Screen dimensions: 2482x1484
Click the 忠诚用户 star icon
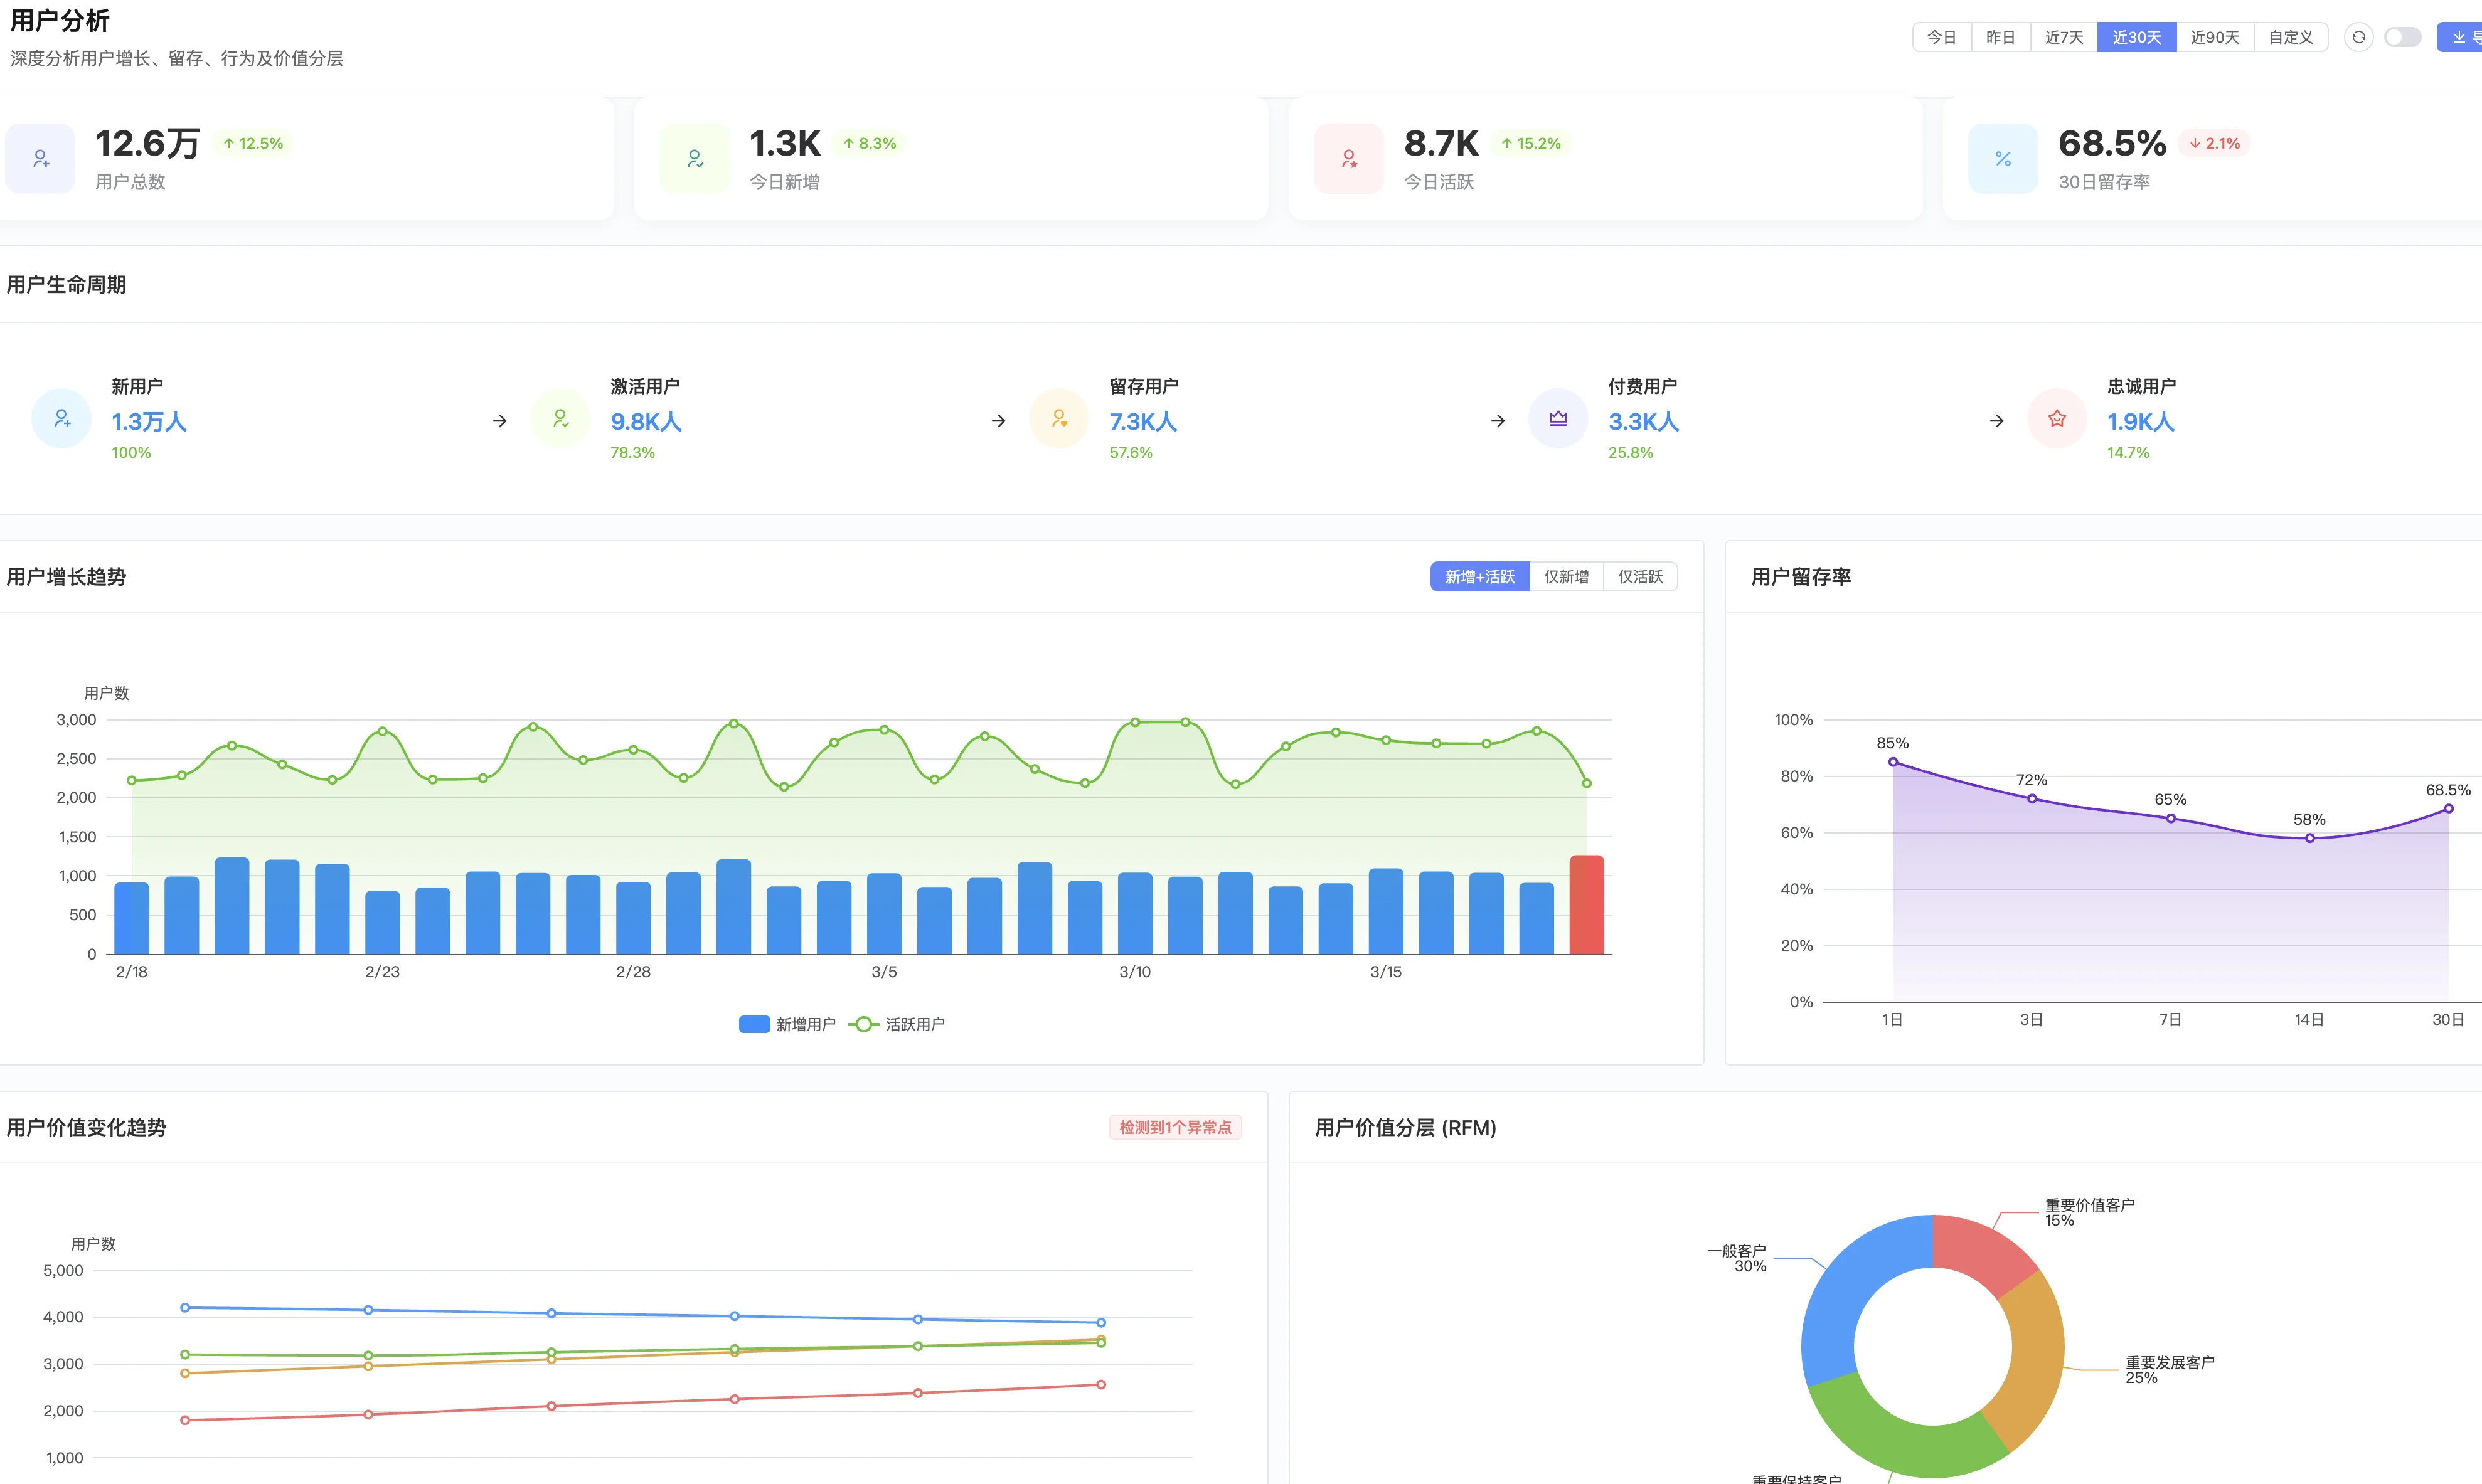[2057, 418]
